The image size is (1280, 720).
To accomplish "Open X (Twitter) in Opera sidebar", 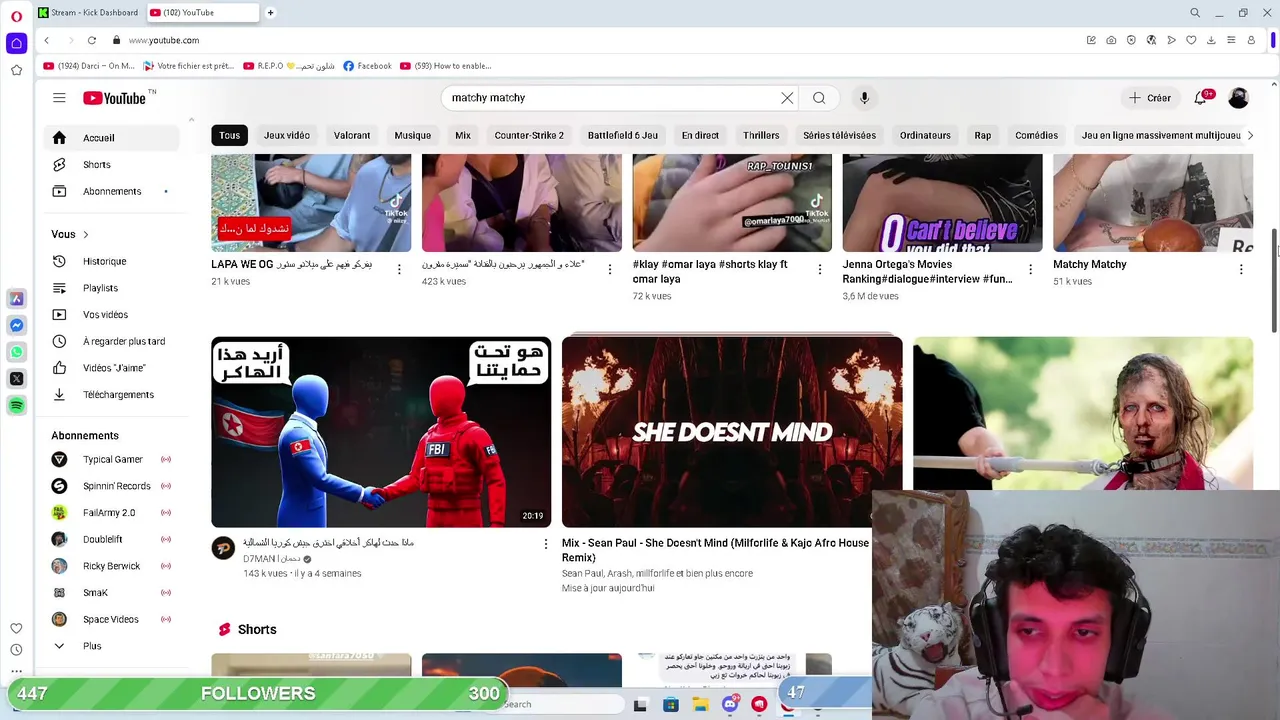I will tap(16, 378).
